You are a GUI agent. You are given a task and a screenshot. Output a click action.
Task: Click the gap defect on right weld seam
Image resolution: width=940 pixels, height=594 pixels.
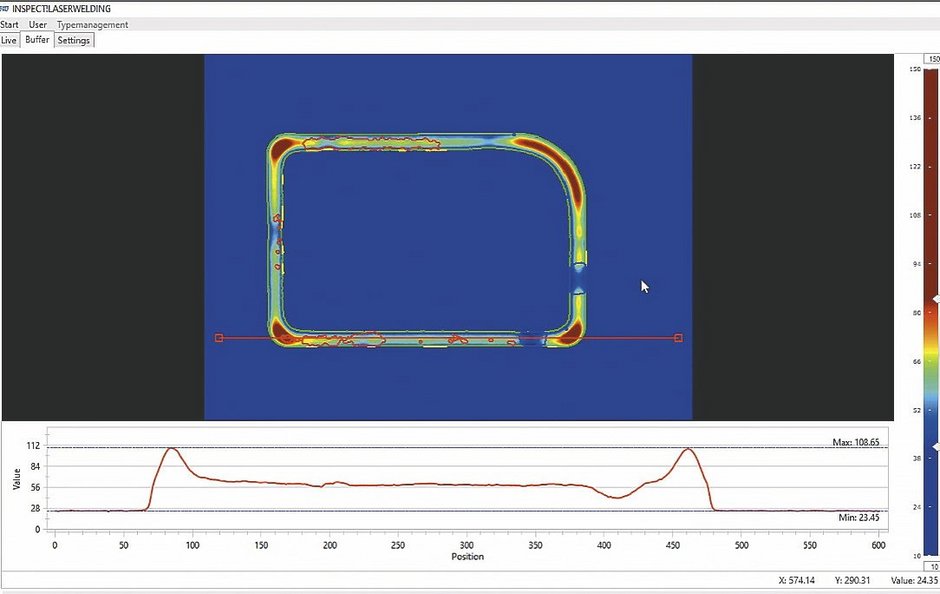pos(579,278)
